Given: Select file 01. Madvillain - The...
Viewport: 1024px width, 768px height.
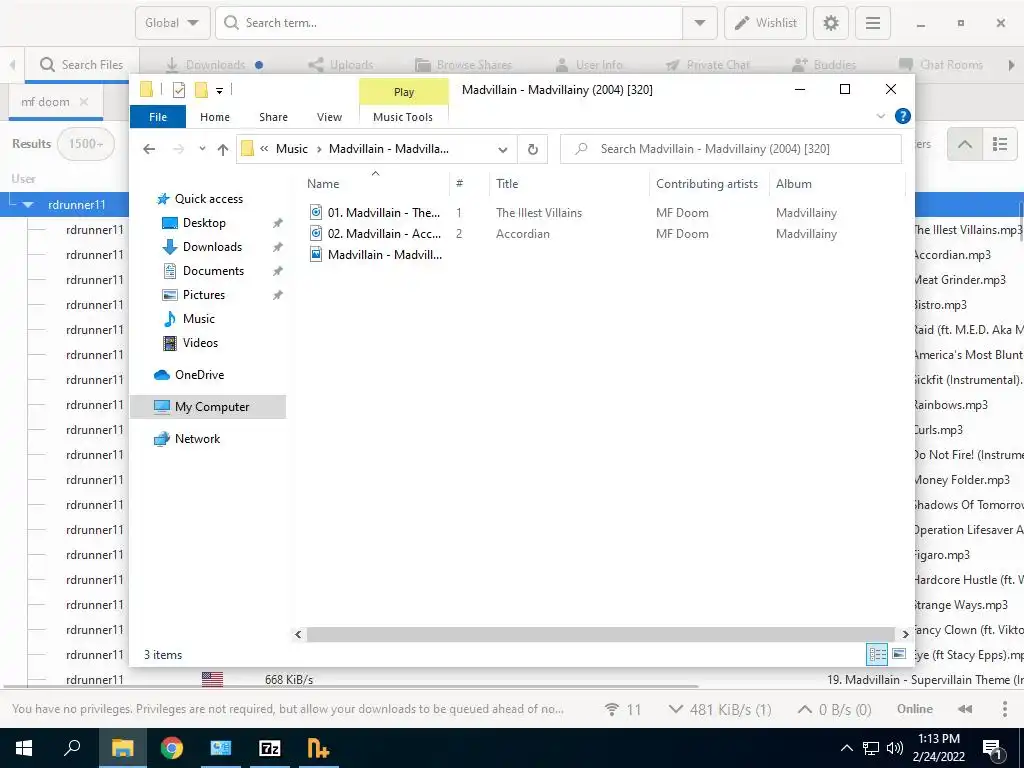Looking at the screenshot, I should coord(375,213).
